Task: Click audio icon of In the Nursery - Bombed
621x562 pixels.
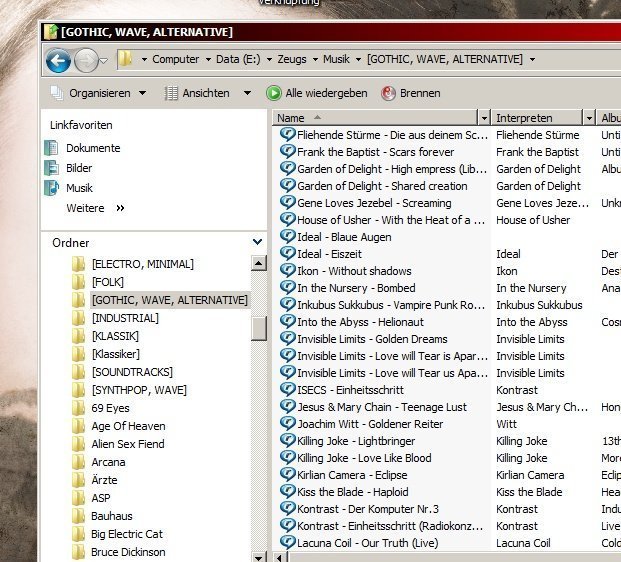Action: pos(288,288)
